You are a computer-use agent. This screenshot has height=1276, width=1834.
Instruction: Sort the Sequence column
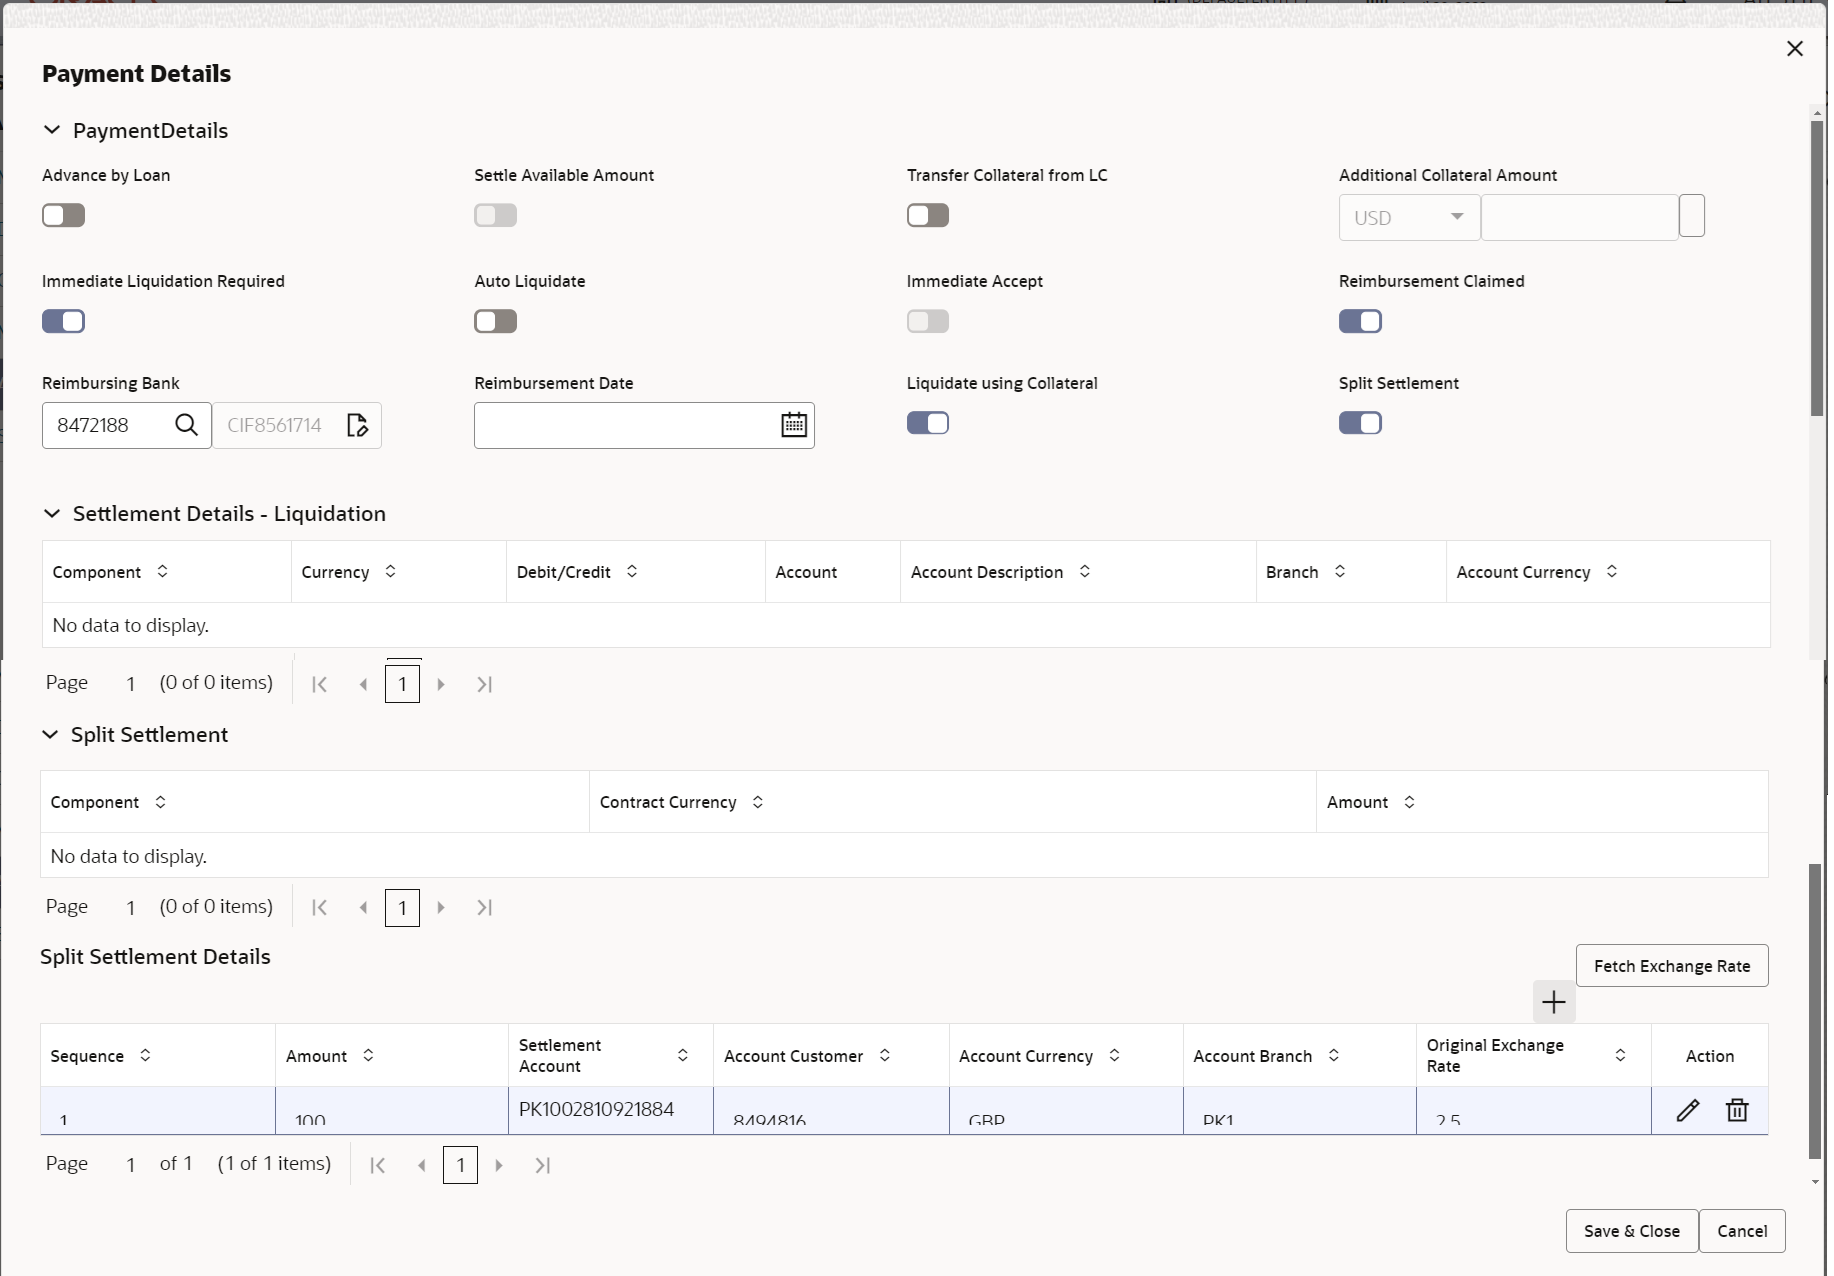pos(145,1055)
